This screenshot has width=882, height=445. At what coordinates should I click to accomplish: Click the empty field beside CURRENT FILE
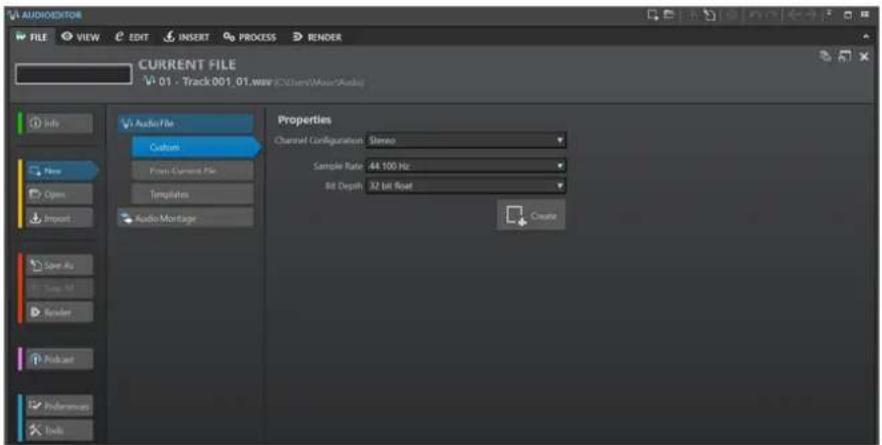tap(74, 74)
